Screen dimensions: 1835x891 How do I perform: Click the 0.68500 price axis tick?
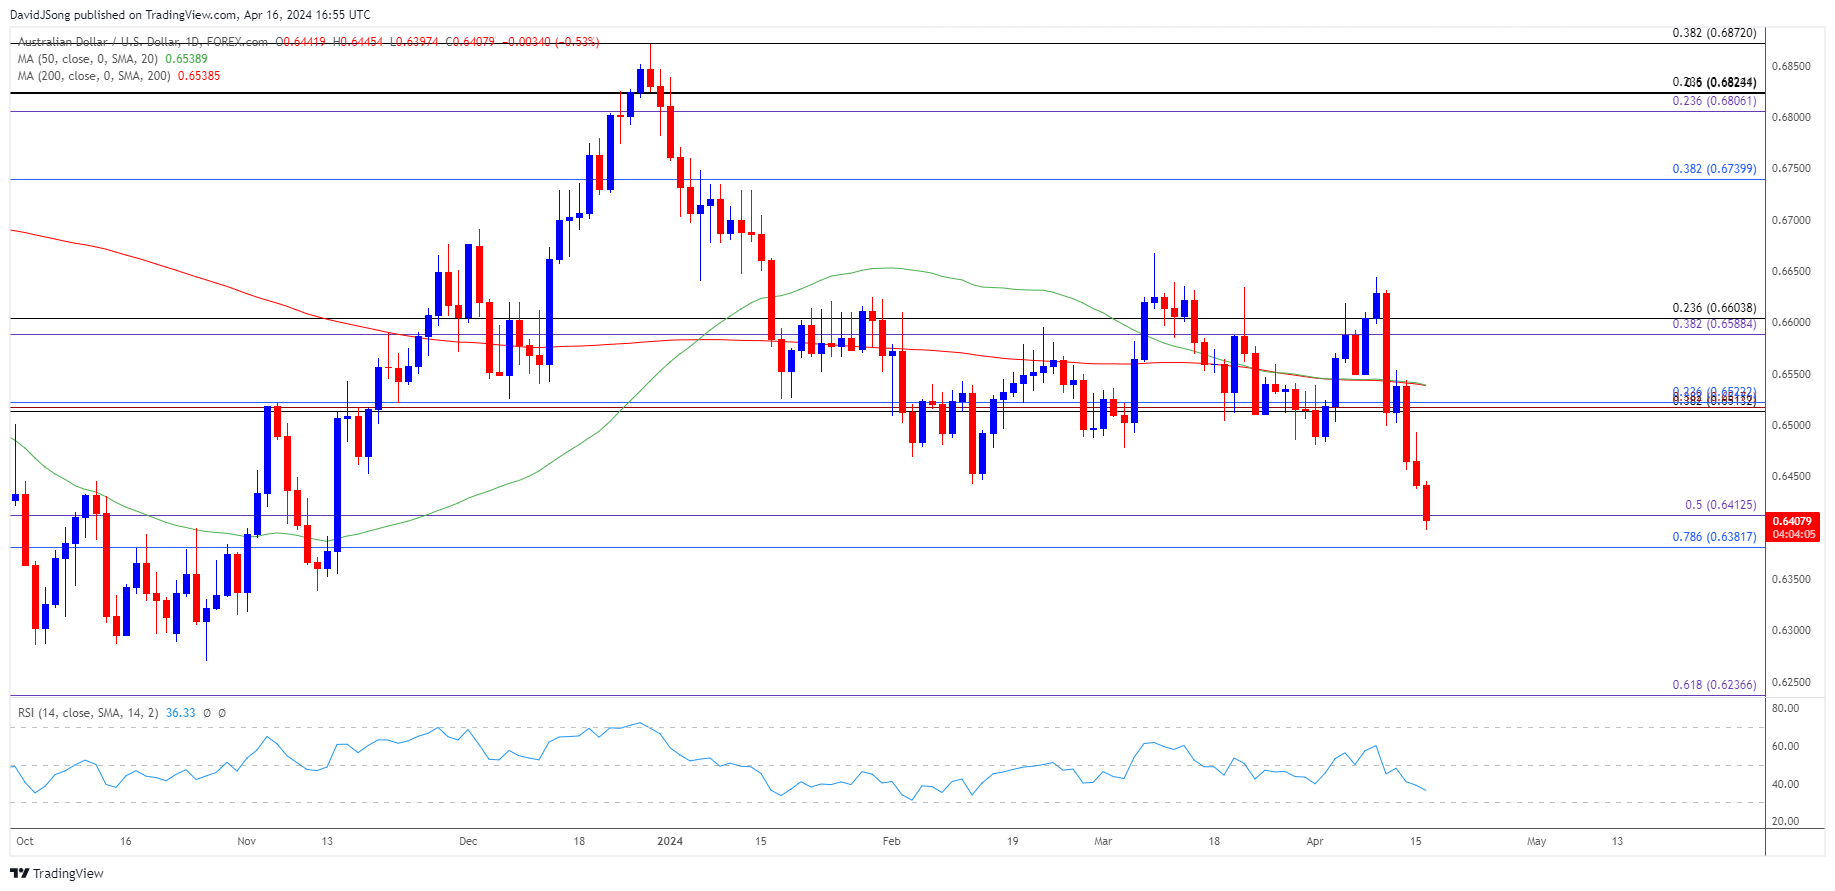coord(1791,67)
